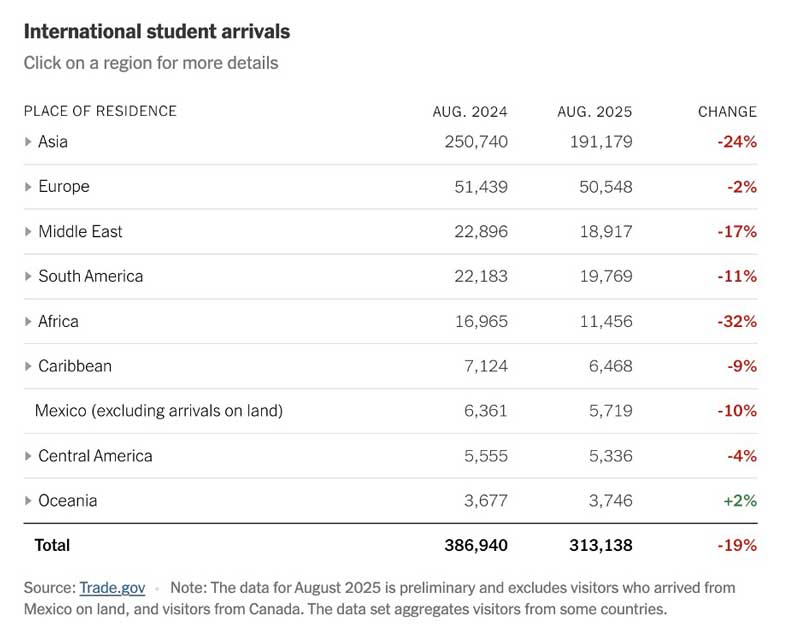Click the Aug. 2024 column header
The image size is (800, 636).
[470, 112]
